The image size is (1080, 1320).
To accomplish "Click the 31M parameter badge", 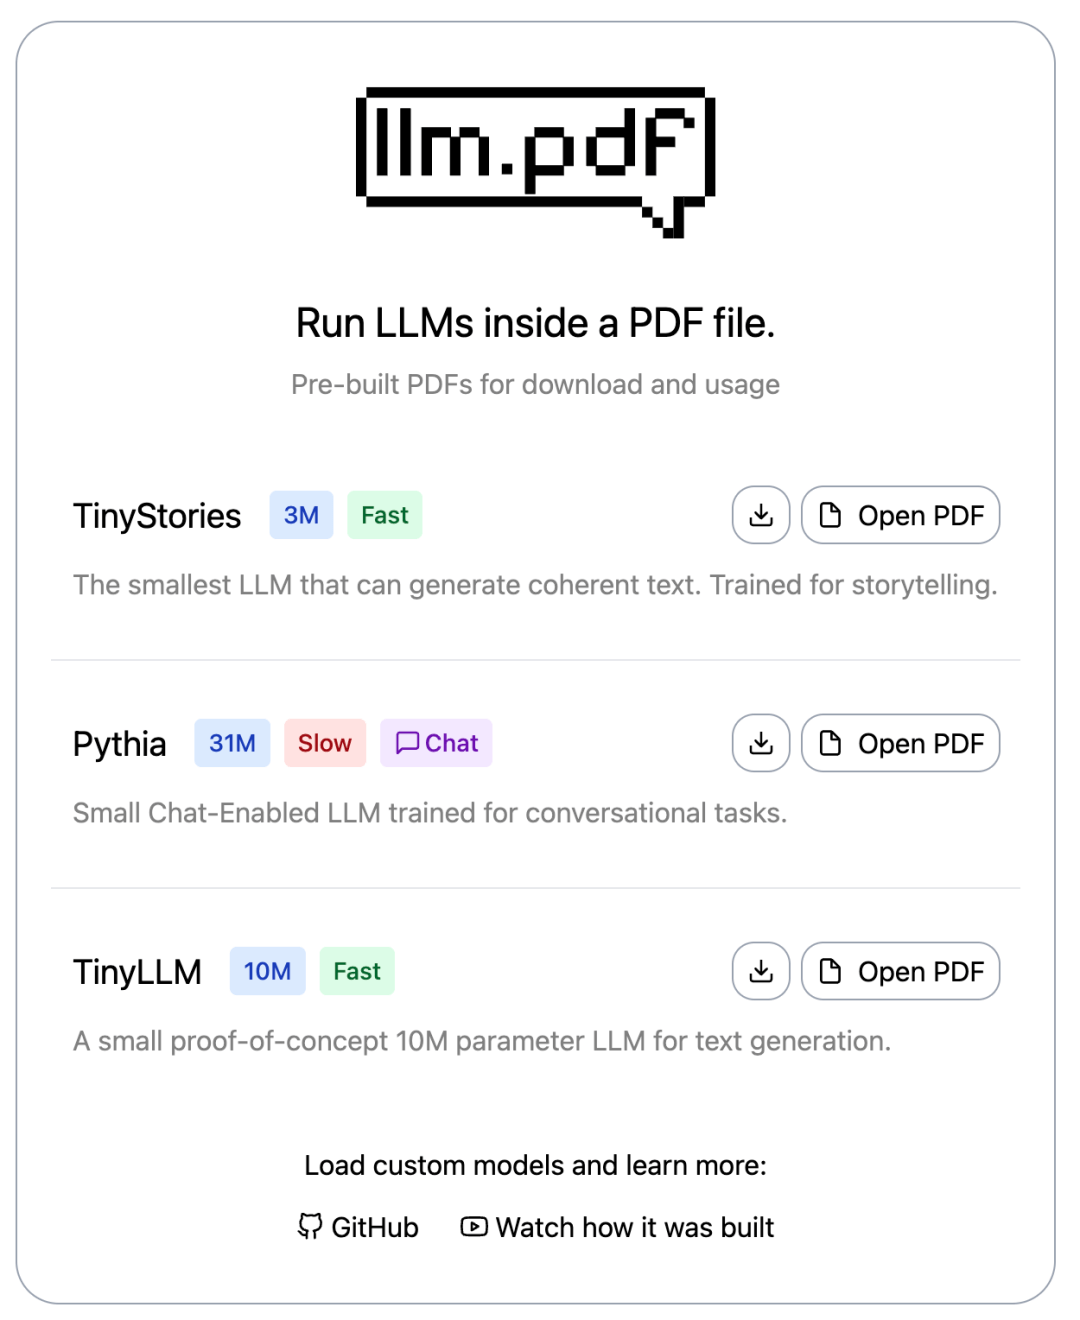I will [232, 743].
